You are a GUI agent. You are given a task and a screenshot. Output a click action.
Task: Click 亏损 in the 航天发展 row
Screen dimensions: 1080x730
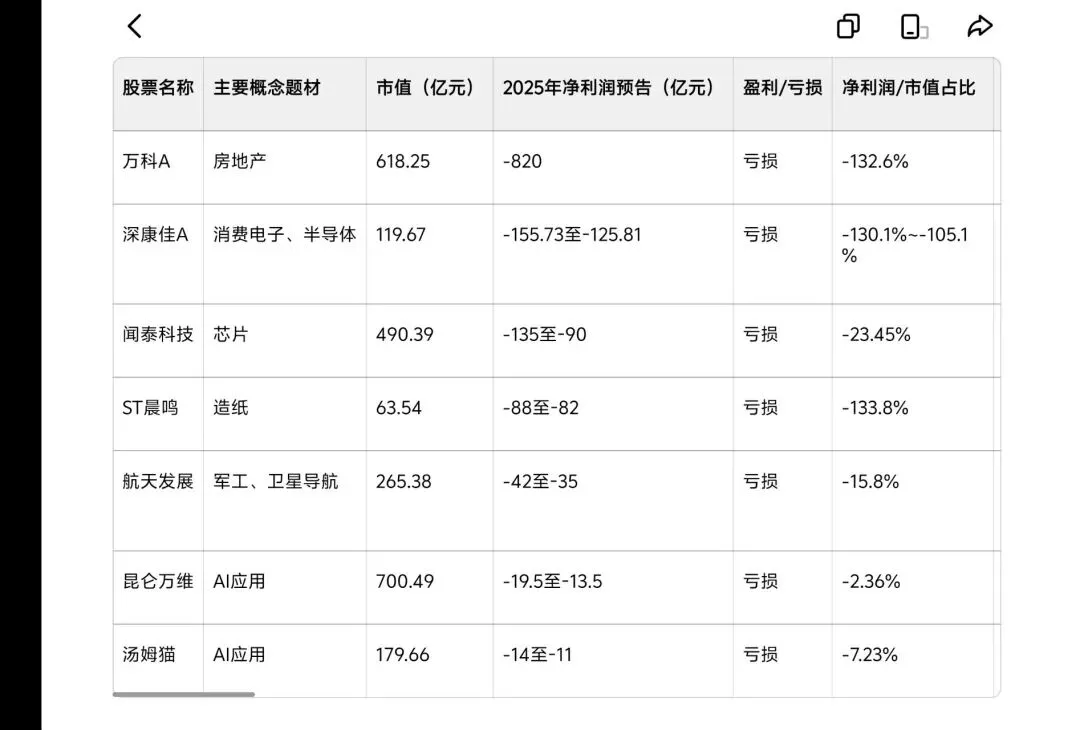pyautogui.click(x=760, y=481)
